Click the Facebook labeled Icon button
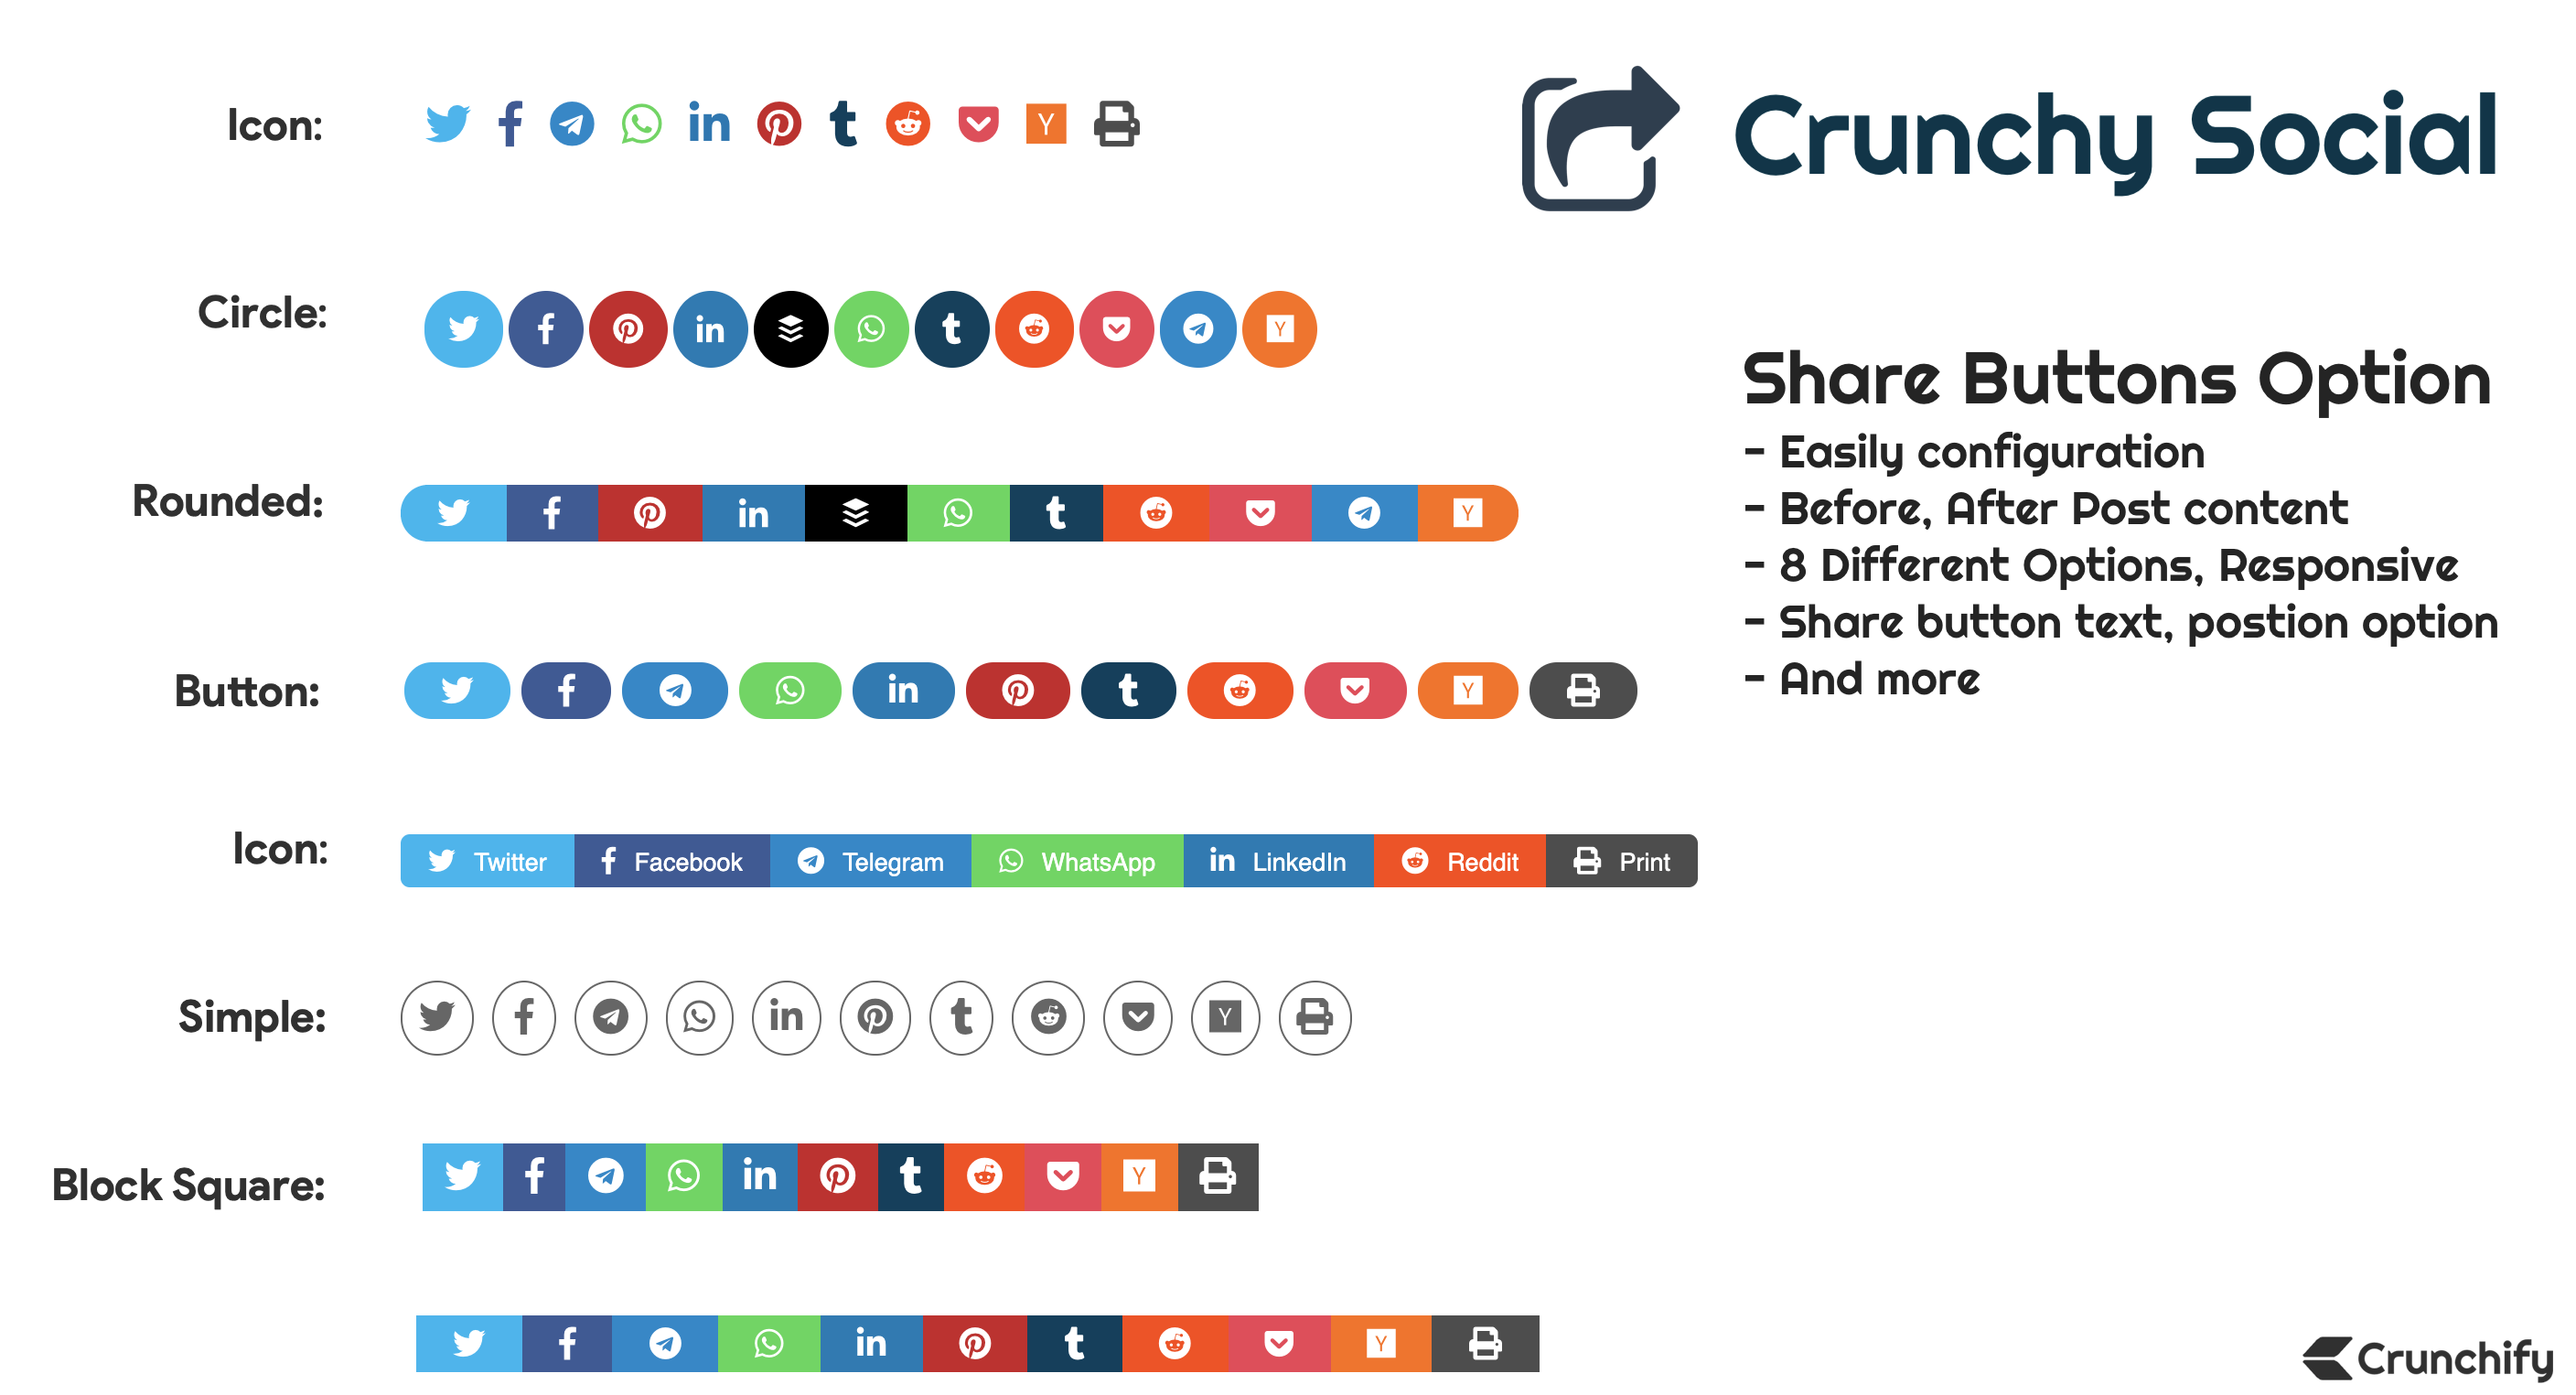 tap(668, 861)
